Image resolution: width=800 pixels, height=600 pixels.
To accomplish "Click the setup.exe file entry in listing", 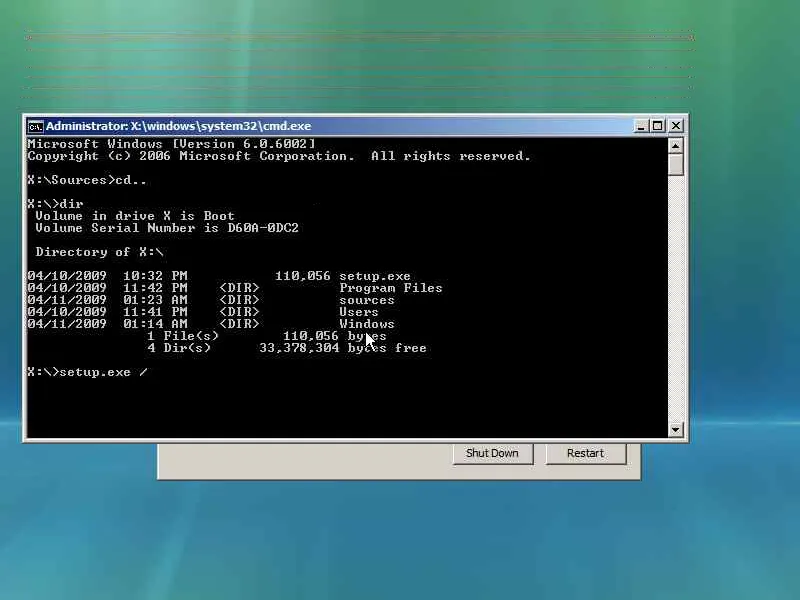I will click(x=374, y=276).
